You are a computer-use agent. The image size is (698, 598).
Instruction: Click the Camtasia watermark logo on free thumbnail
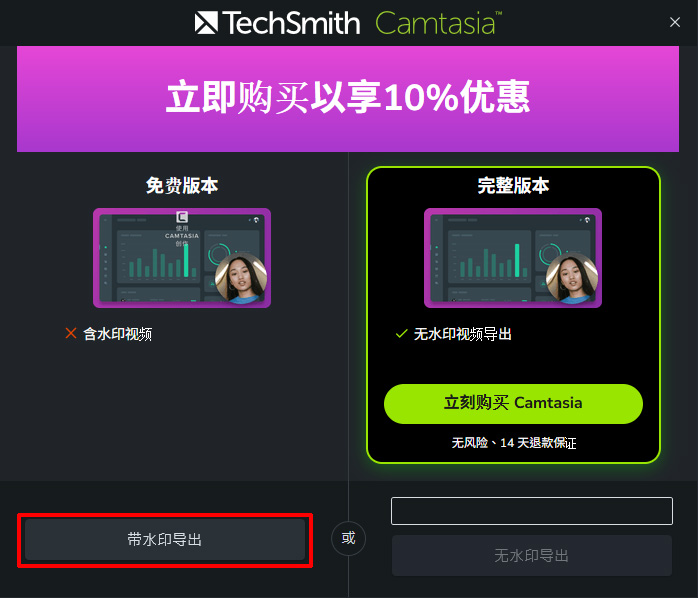[x=182, y=217]
